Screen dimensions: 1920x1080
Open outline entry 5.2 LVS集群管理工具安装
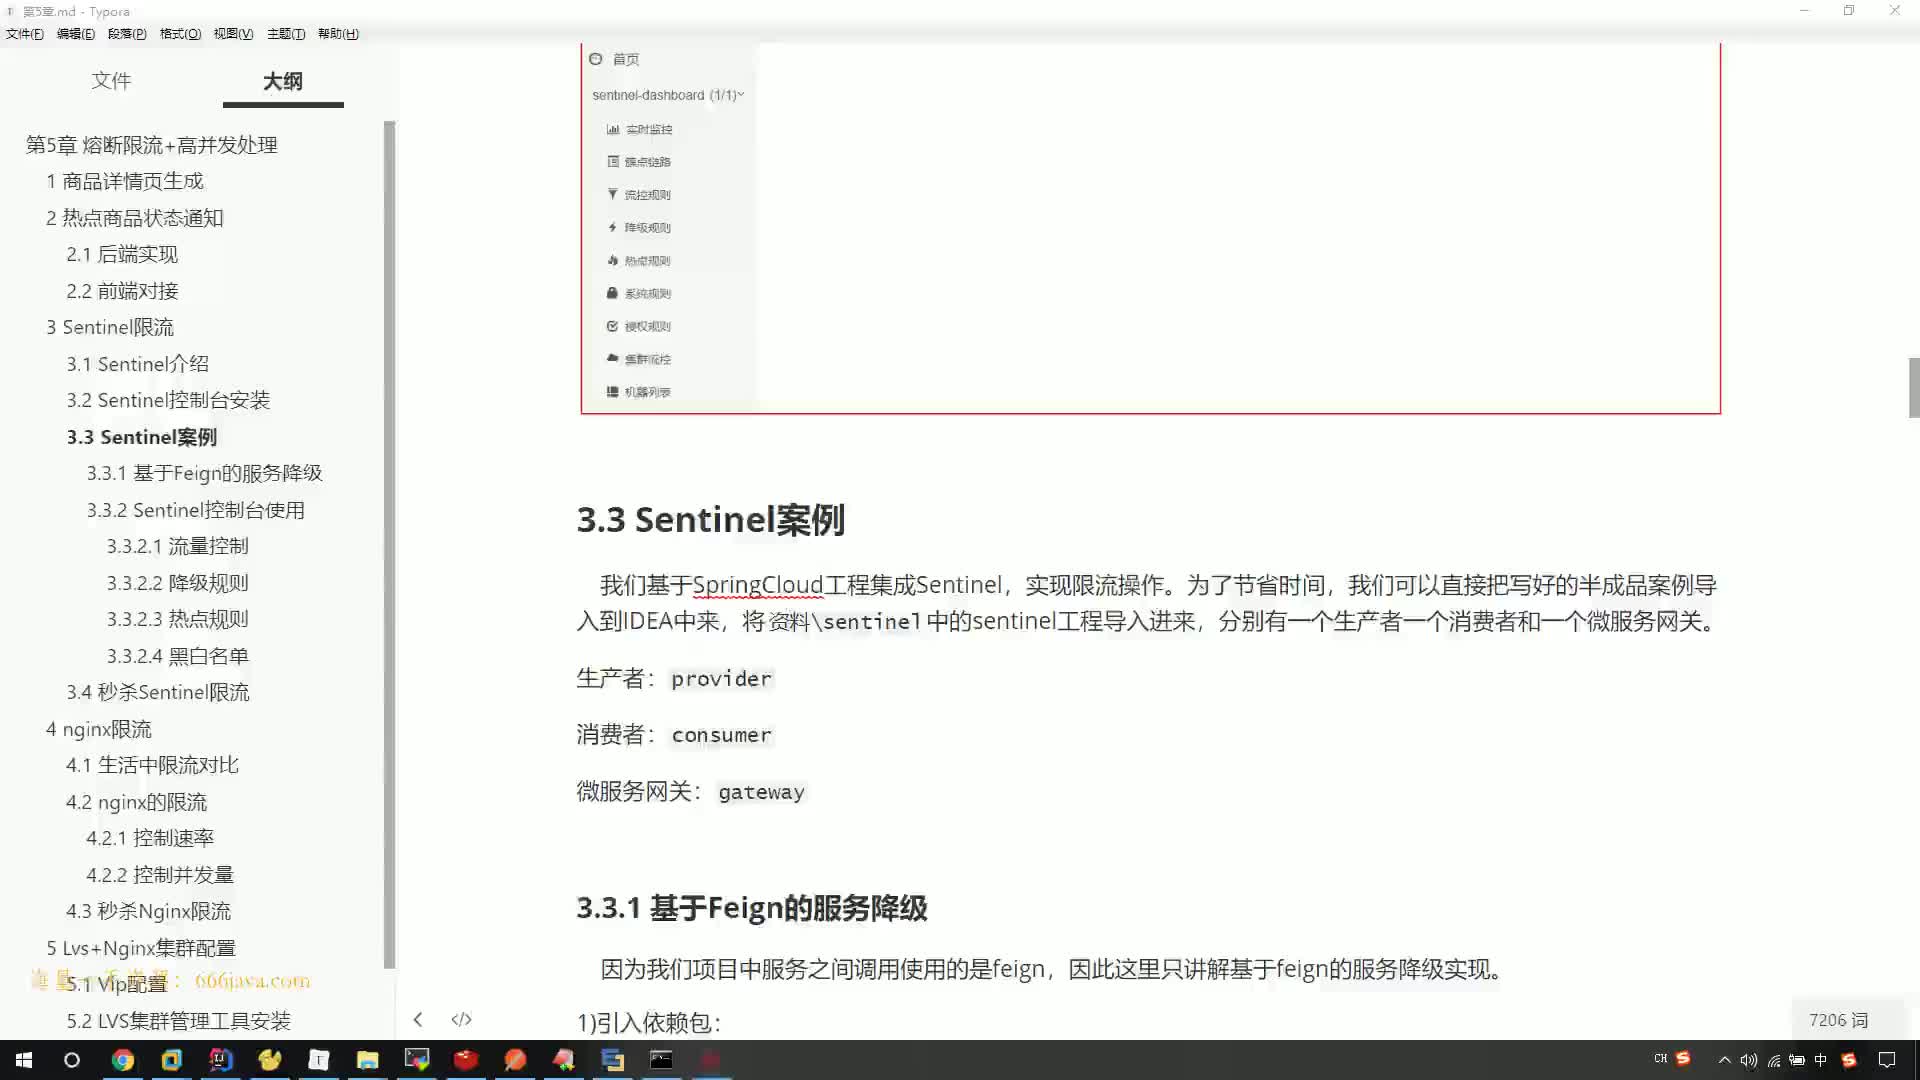pyautogui.click(x=179, y=1021)
